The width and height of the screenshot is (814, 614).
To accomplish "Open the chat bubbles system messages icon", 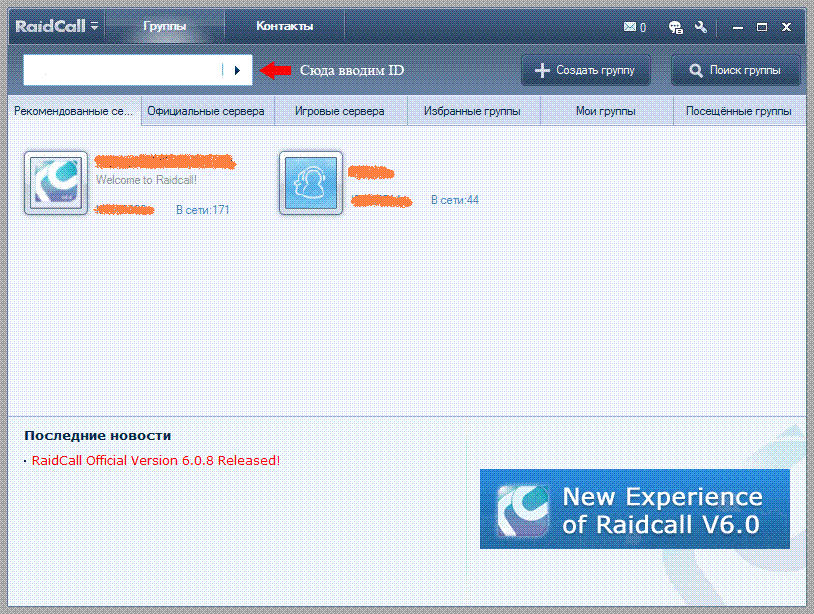I will pos(675,27).
